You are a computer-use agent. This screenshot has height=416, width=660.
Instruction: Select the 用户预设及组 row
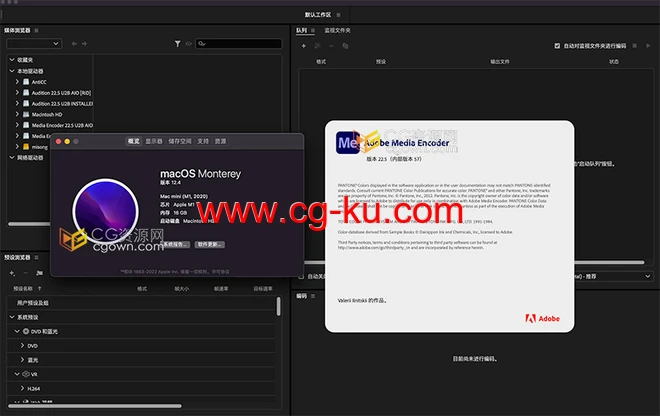point(141,303)
